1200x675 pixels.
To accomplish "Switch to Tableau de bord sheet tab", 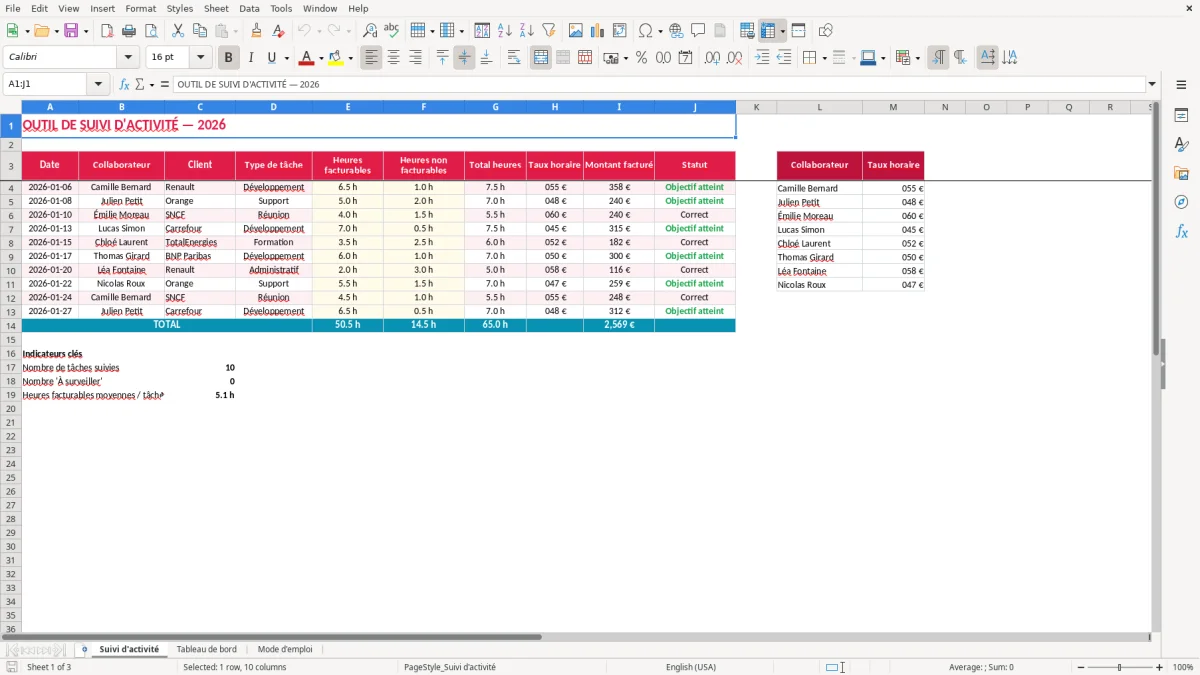I will point(207,649).
